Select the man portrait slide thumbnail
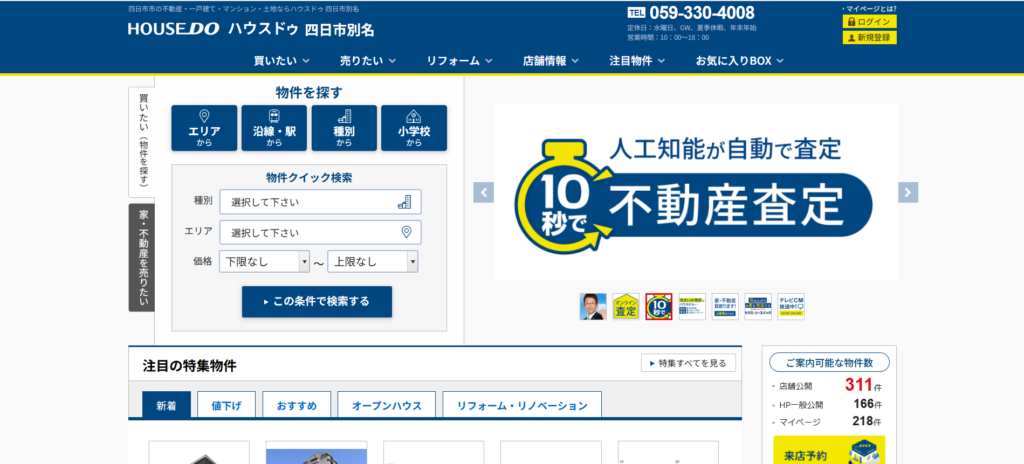1024x464 pixels. 593,307
